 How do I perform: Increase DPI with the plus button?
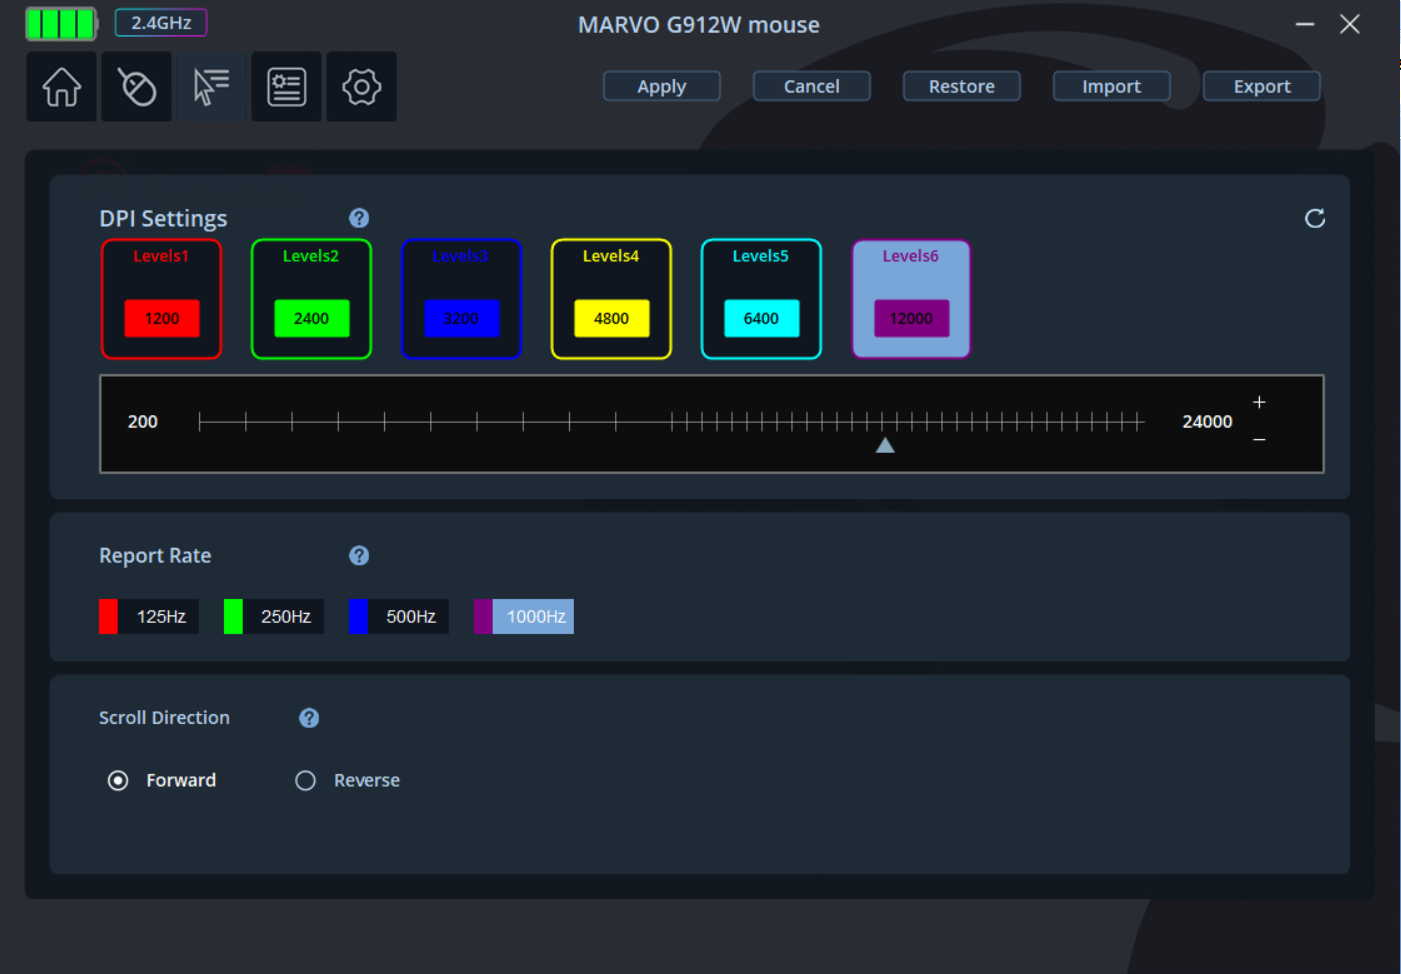tap(1259, 402)
